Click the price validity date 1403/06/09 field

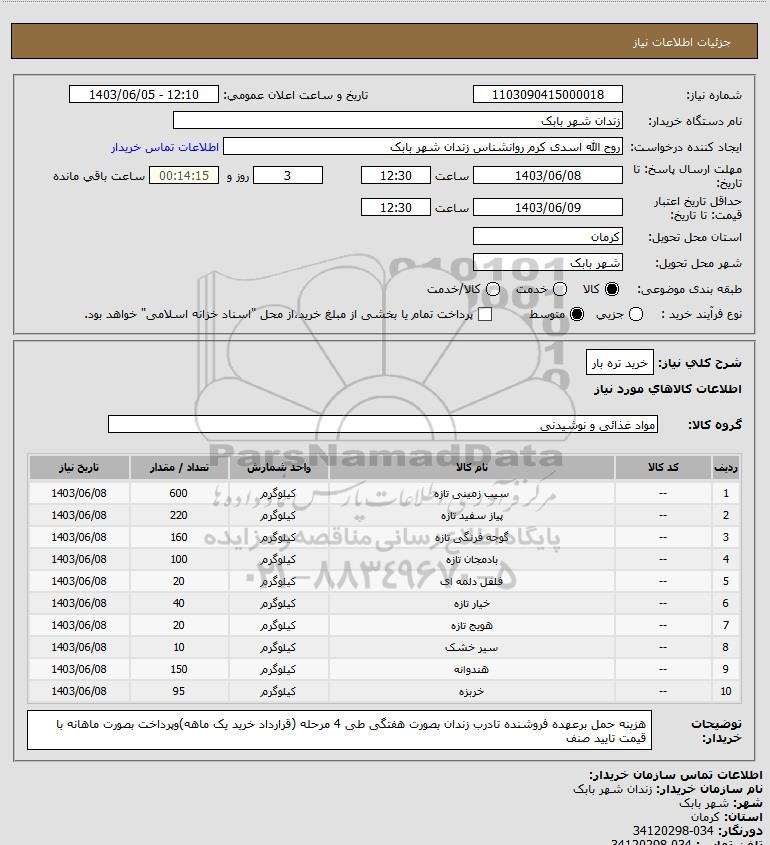[x=547, y=207]
